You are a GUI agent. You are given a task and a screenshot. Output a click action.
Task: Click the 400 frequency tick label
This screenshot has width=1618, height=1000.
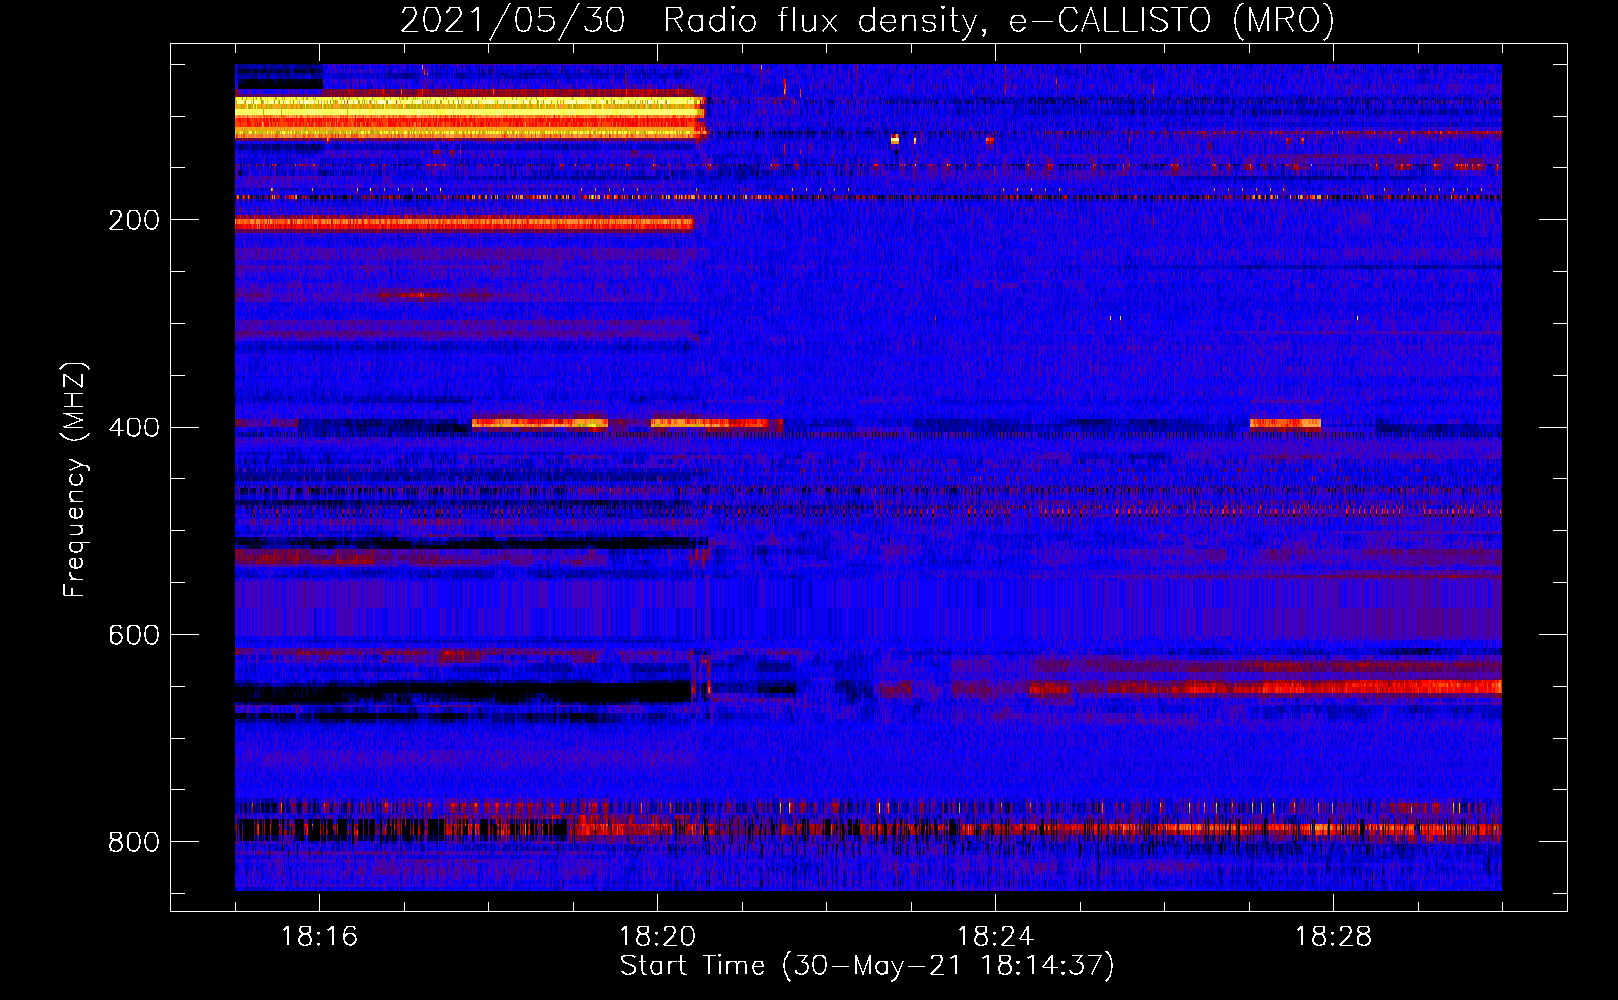tap(134, 428)
